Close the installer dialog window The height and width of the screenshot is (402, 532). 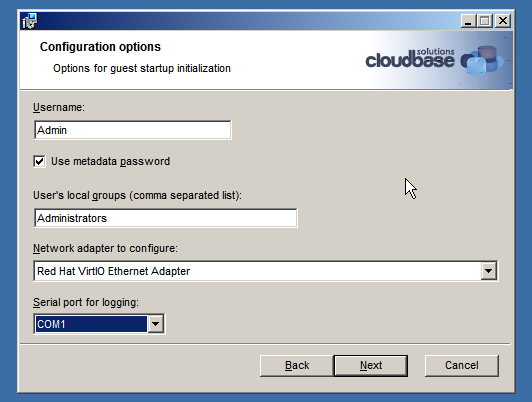pos(503,21)
